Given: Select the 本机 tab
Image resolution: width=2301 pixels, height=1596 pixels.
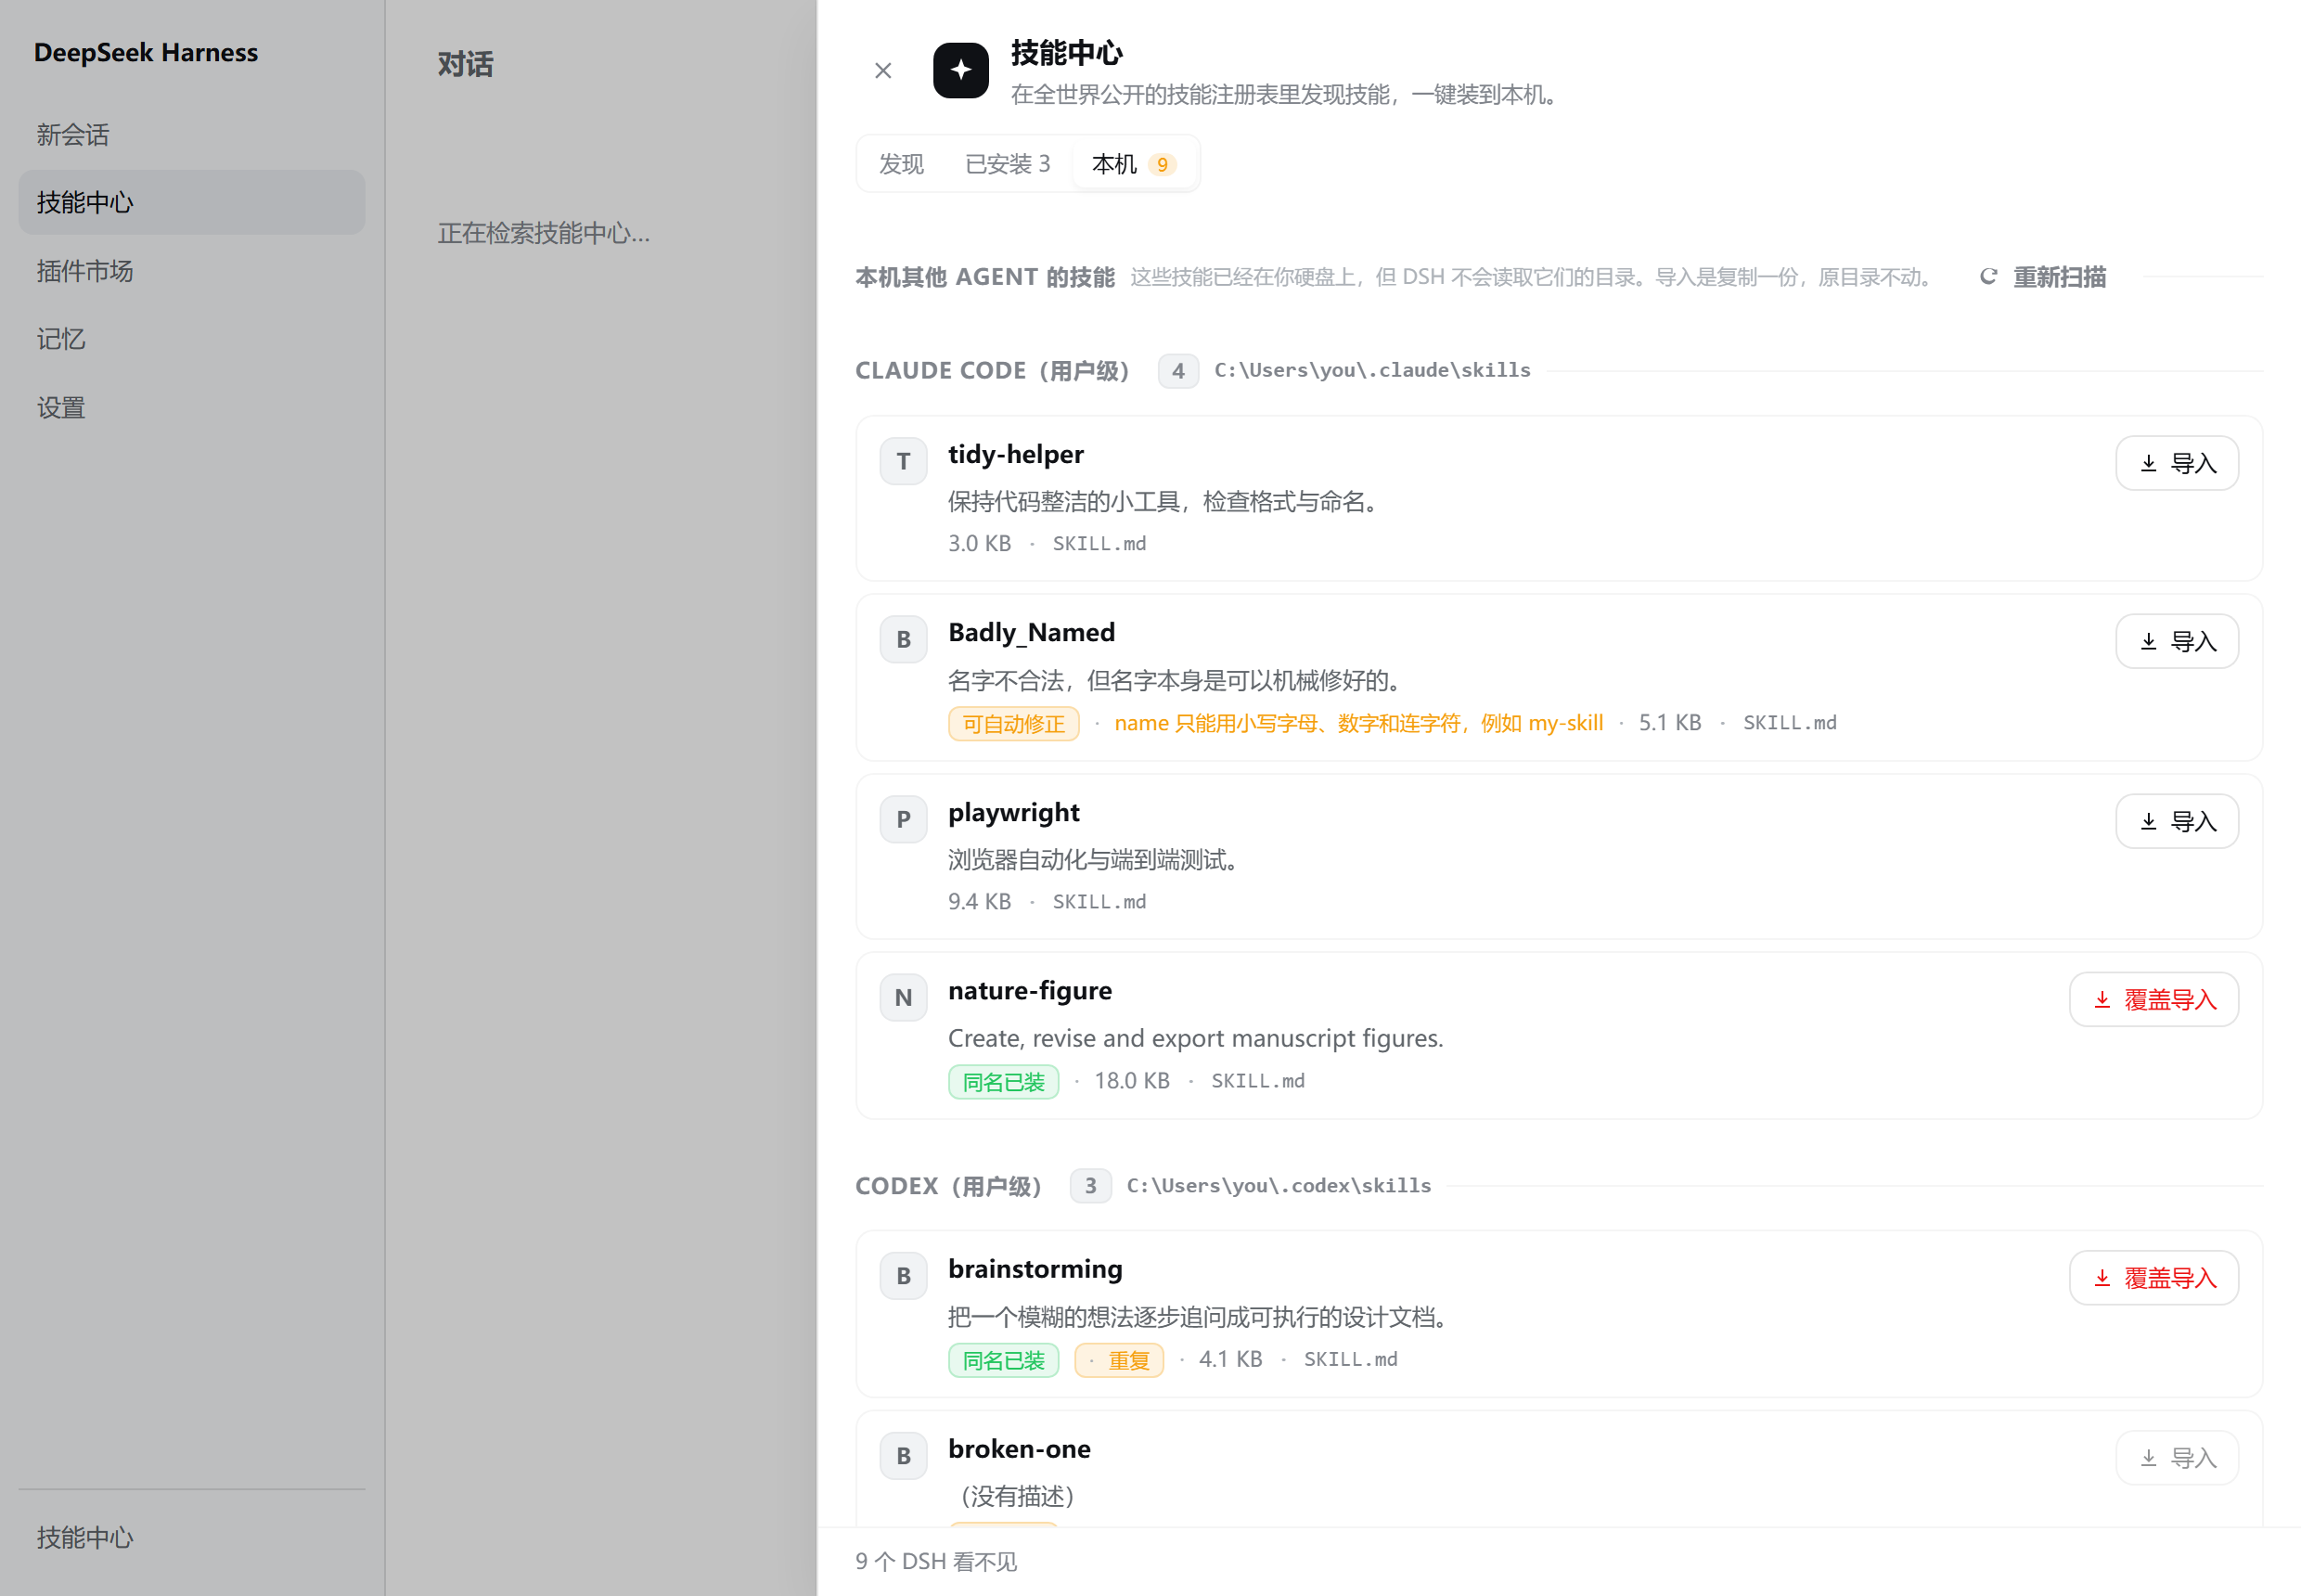Looking at the screenshot, I should click(1133, 164).
